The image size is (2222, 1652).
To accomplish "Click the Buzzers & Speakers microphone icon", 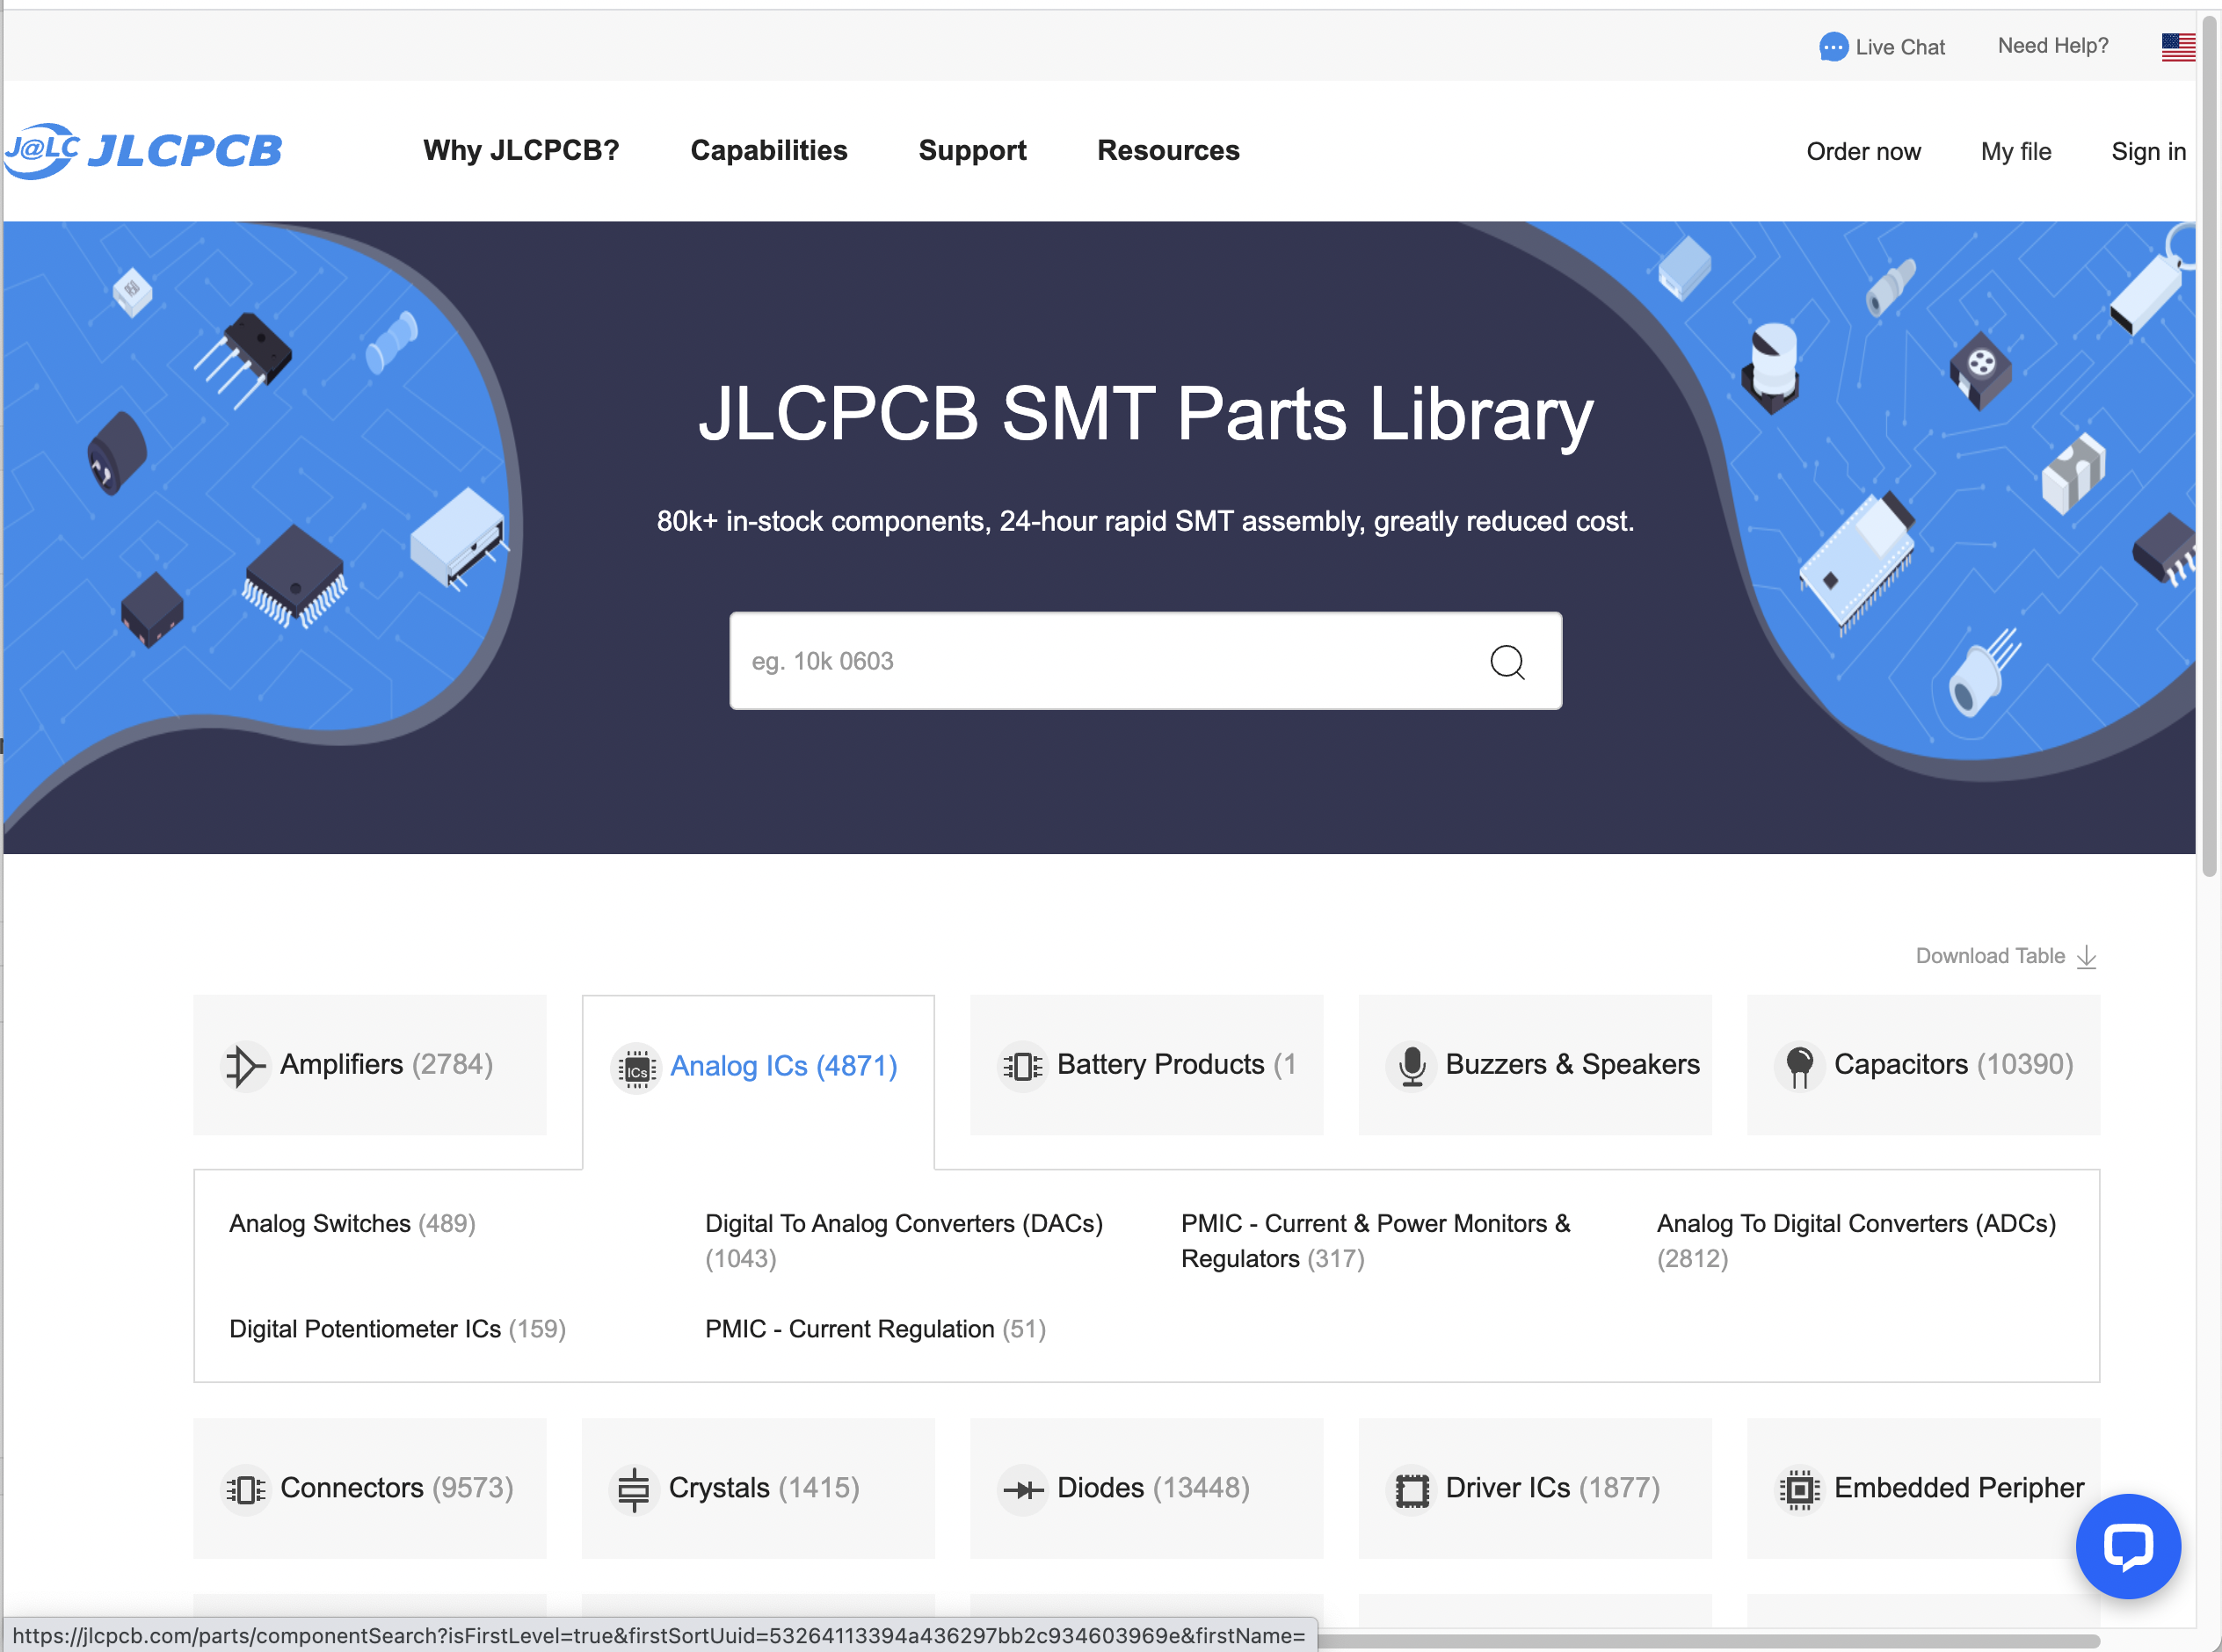I will pos(1412,1065).
